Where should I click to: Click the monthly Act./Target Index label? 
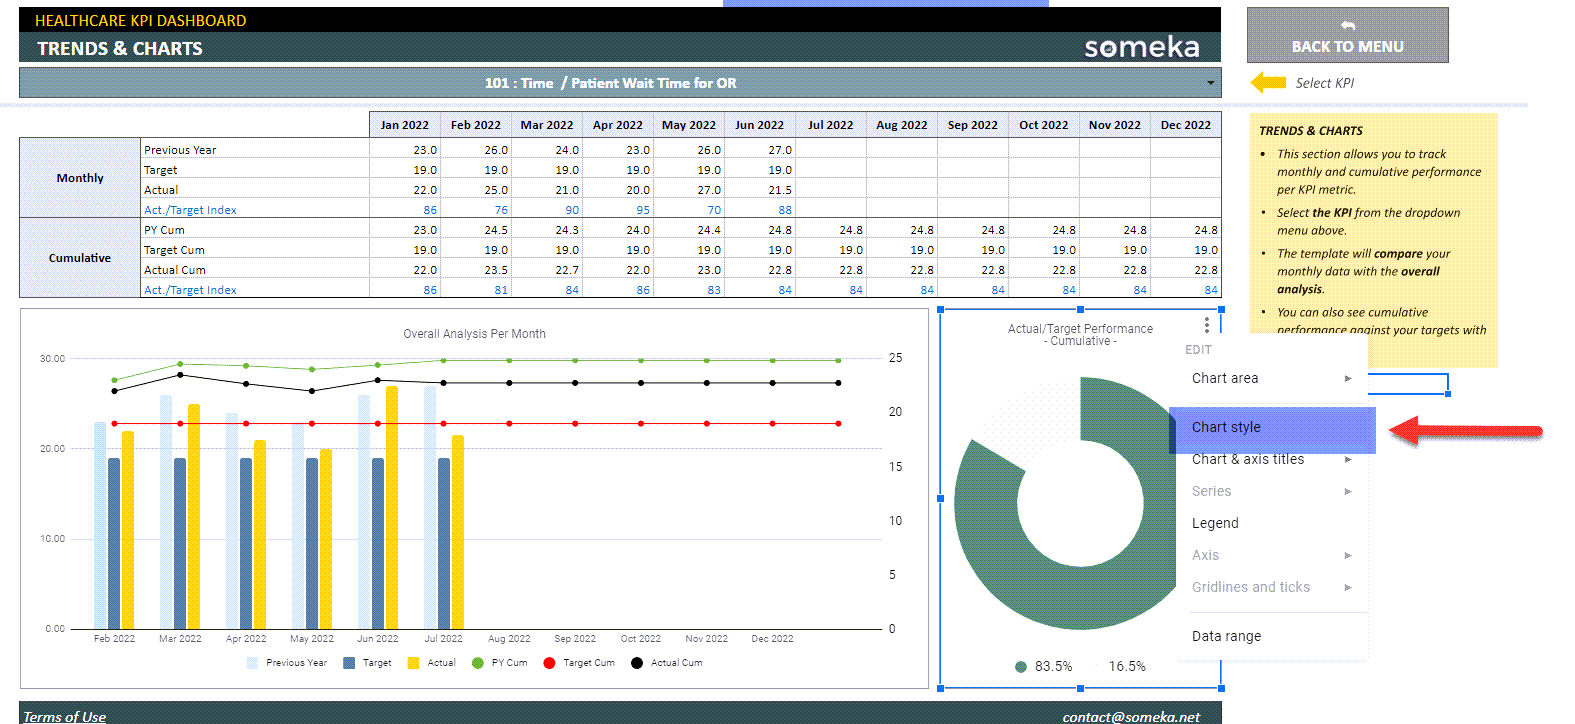[190, 210]
